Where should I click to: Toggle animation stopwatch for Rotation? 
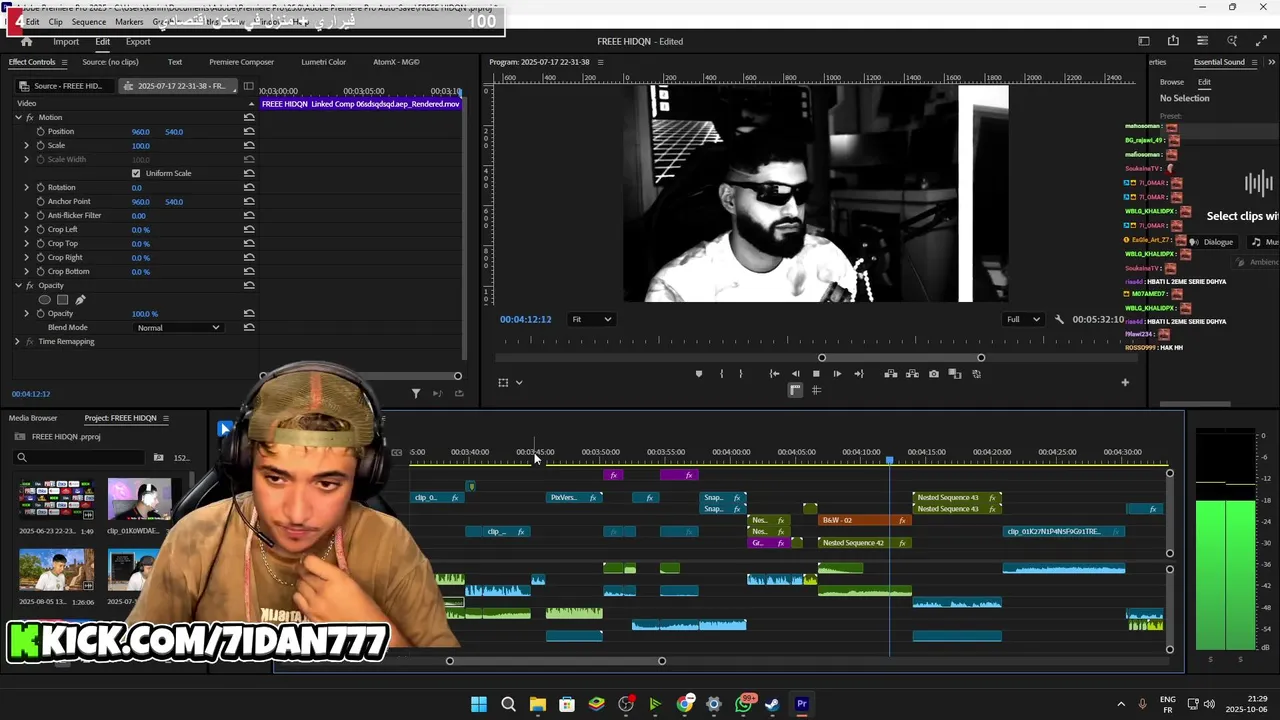pyautogui.click(x=40, y=187)
